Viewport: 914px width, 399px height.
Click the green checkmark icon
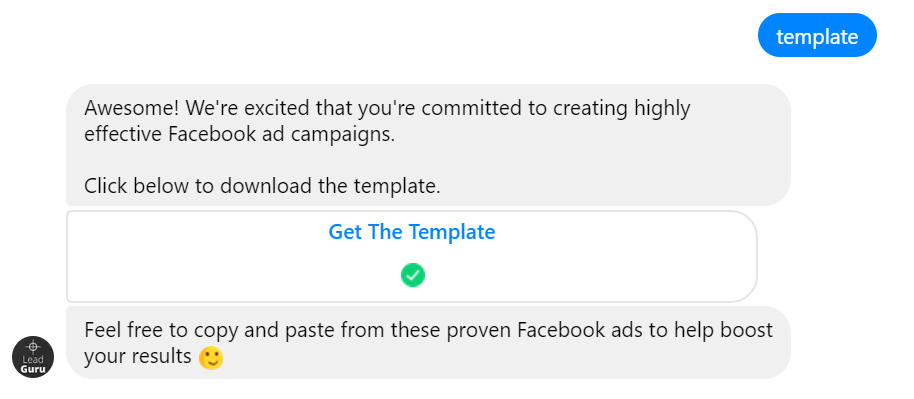pyautogui.click(x=413, y=275)
